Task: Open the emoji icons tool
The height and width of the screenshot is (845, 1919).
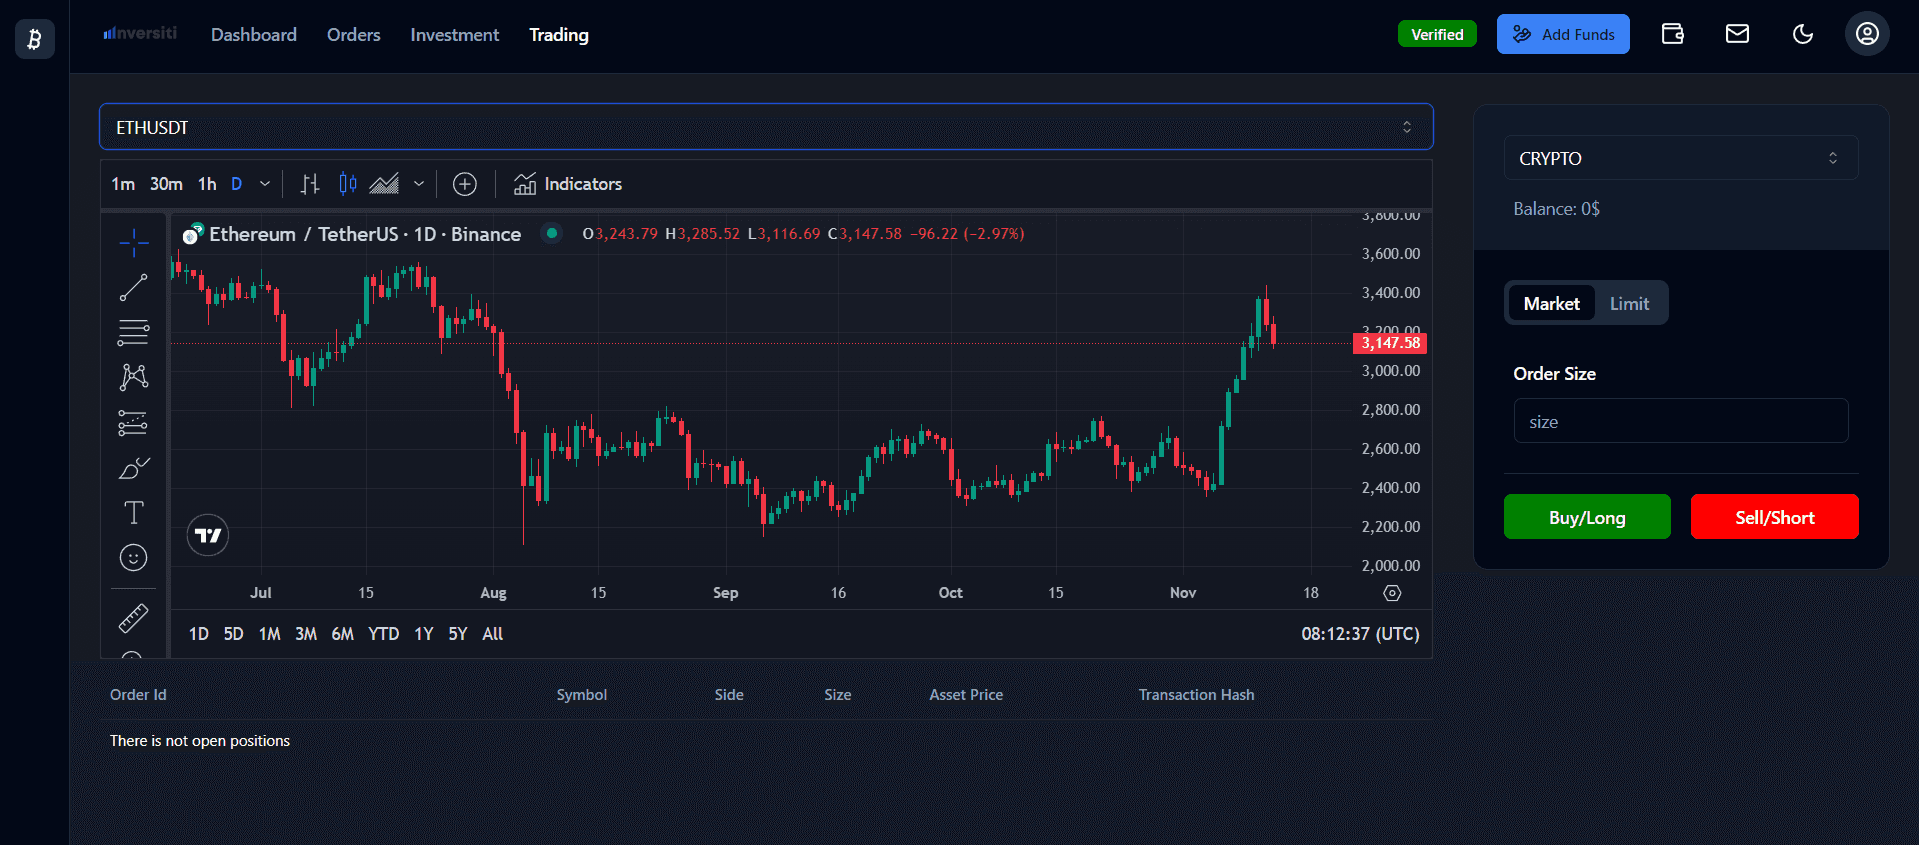Action: (x=134, y=558)
